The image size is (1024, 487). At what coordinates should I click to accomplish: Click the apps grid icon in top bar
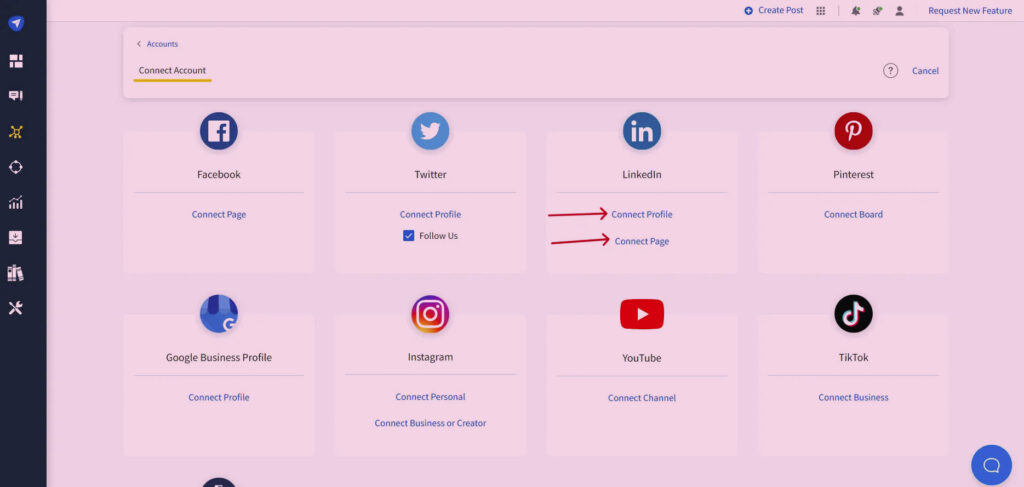pos(821,10)
